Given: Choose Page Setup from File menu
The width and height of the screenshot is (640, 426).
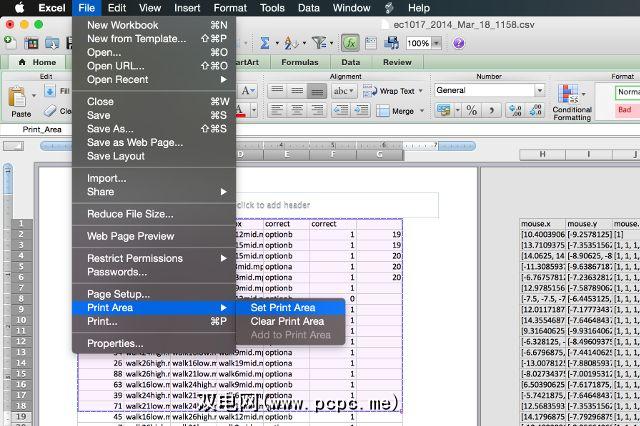Looking at the screenshot, I should tap(118, 294).
